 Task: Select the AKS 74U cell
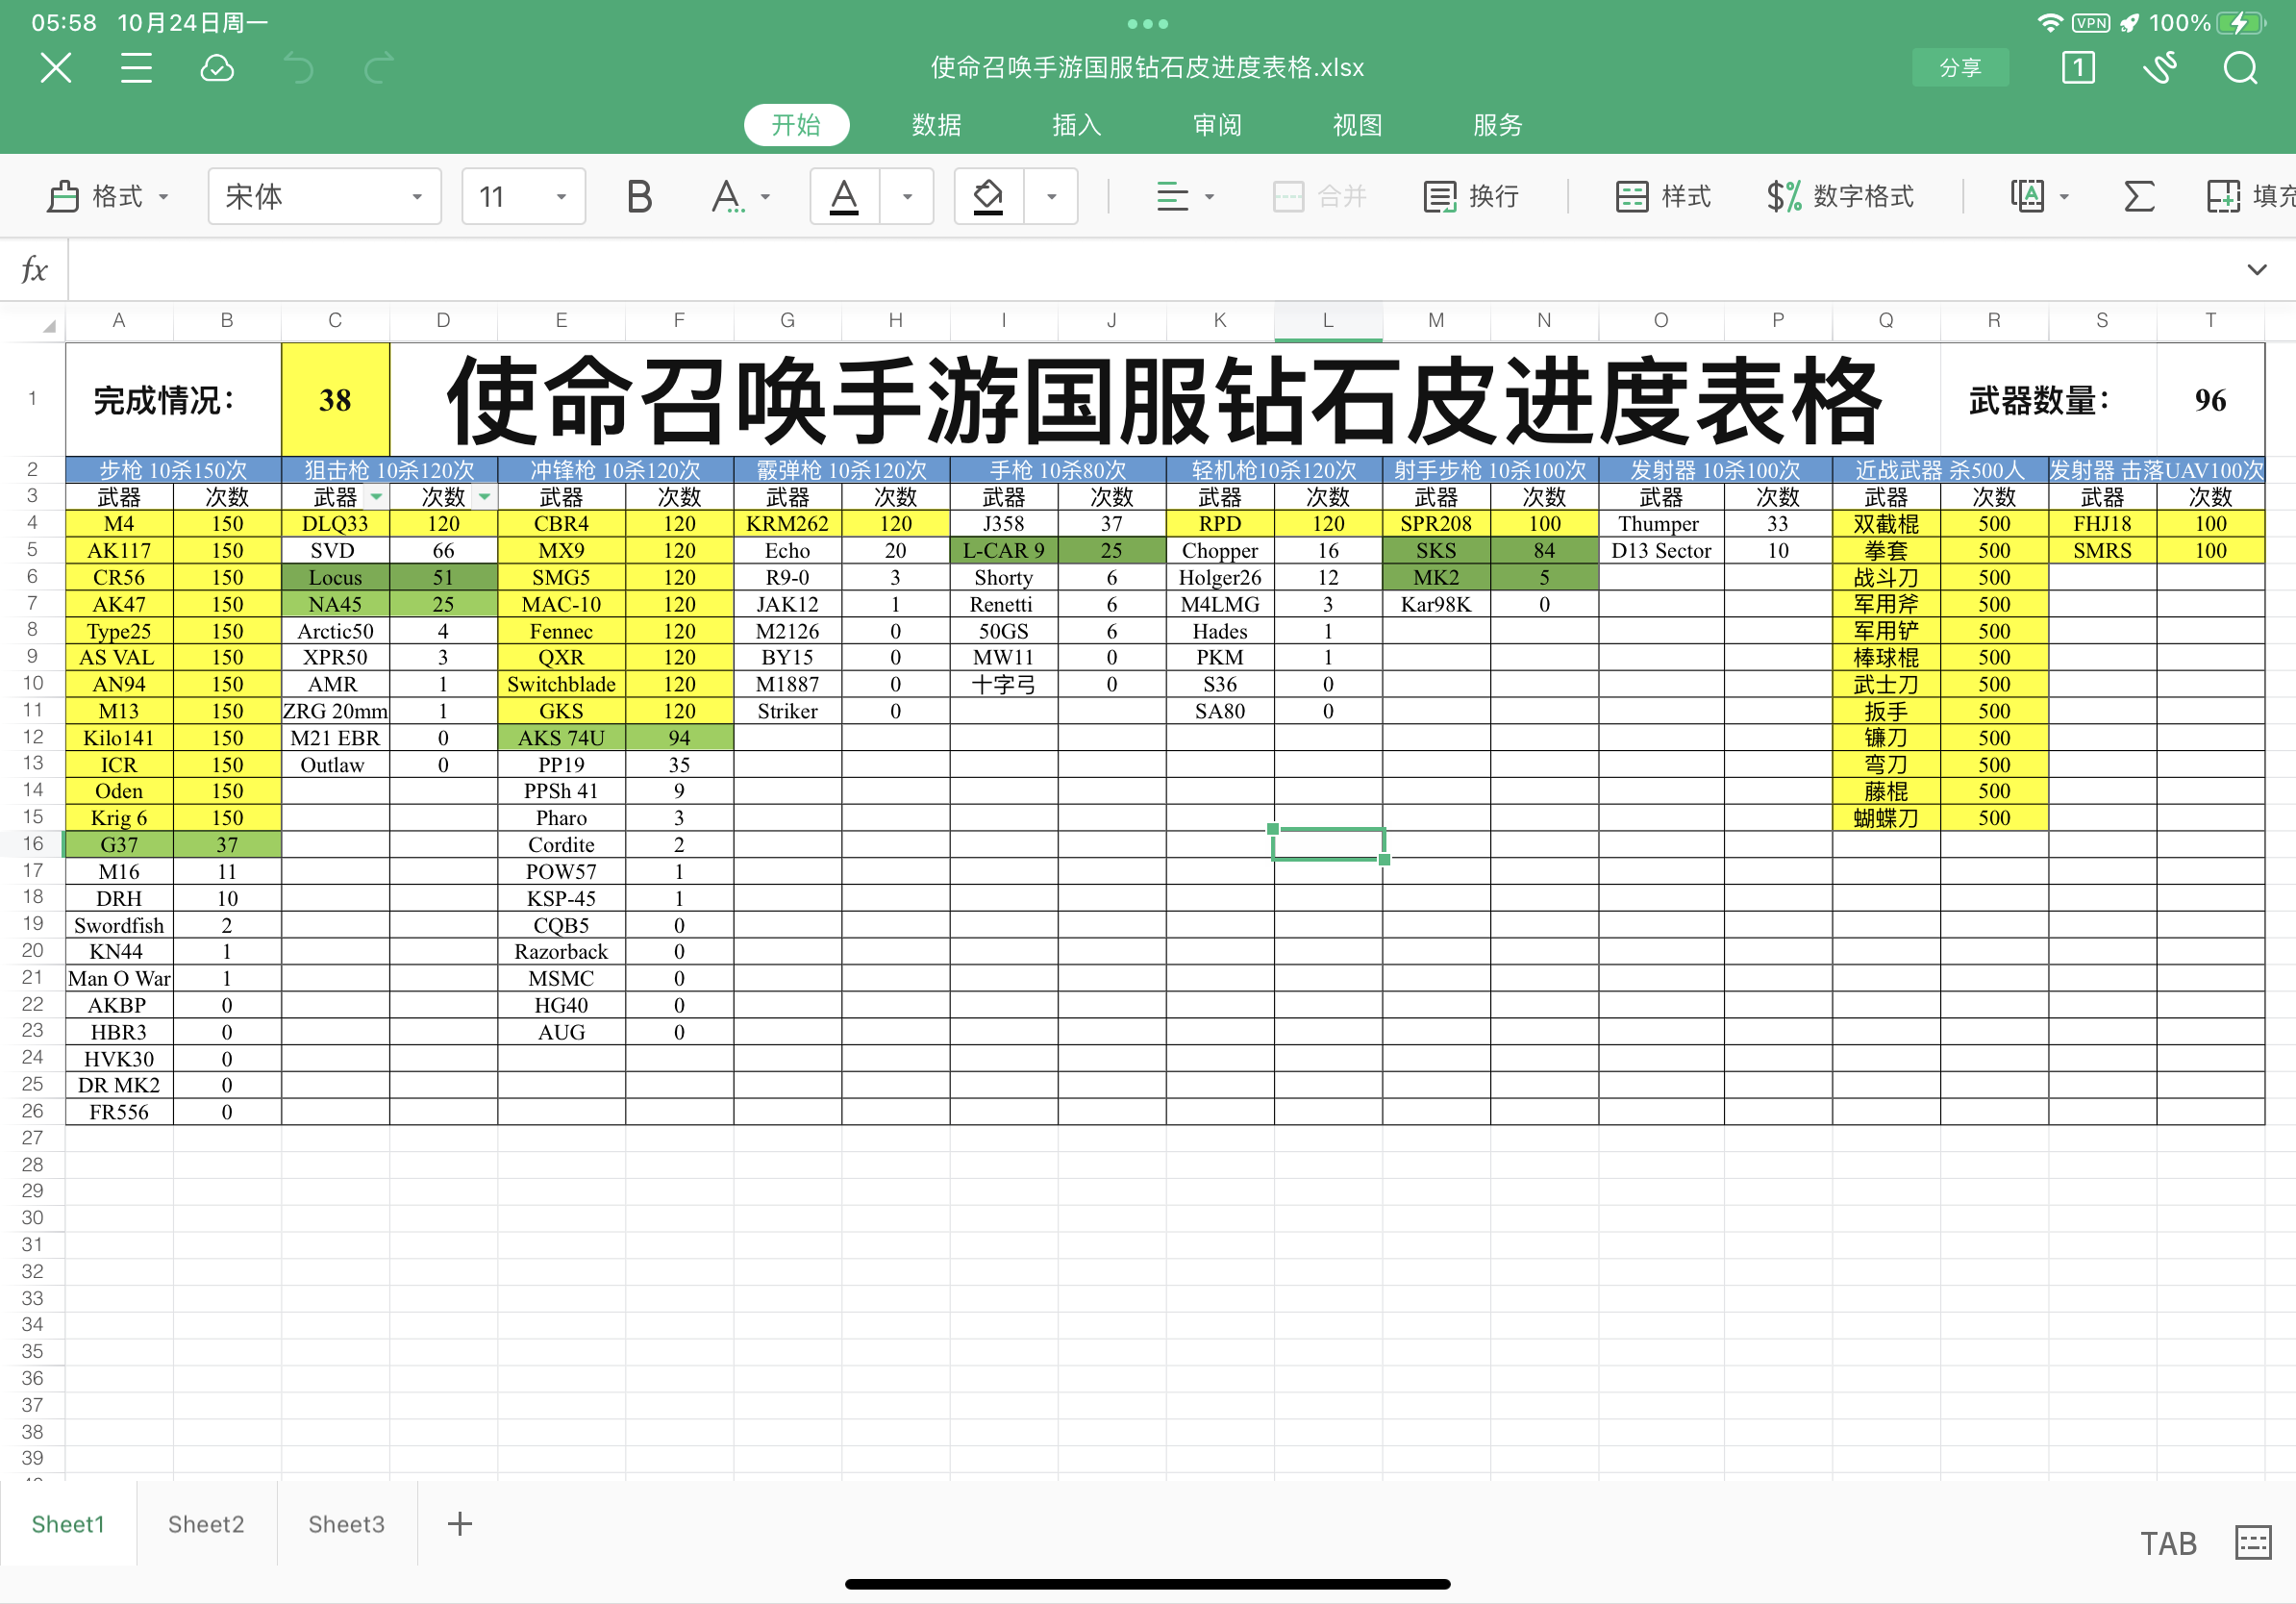pos(561,738)
